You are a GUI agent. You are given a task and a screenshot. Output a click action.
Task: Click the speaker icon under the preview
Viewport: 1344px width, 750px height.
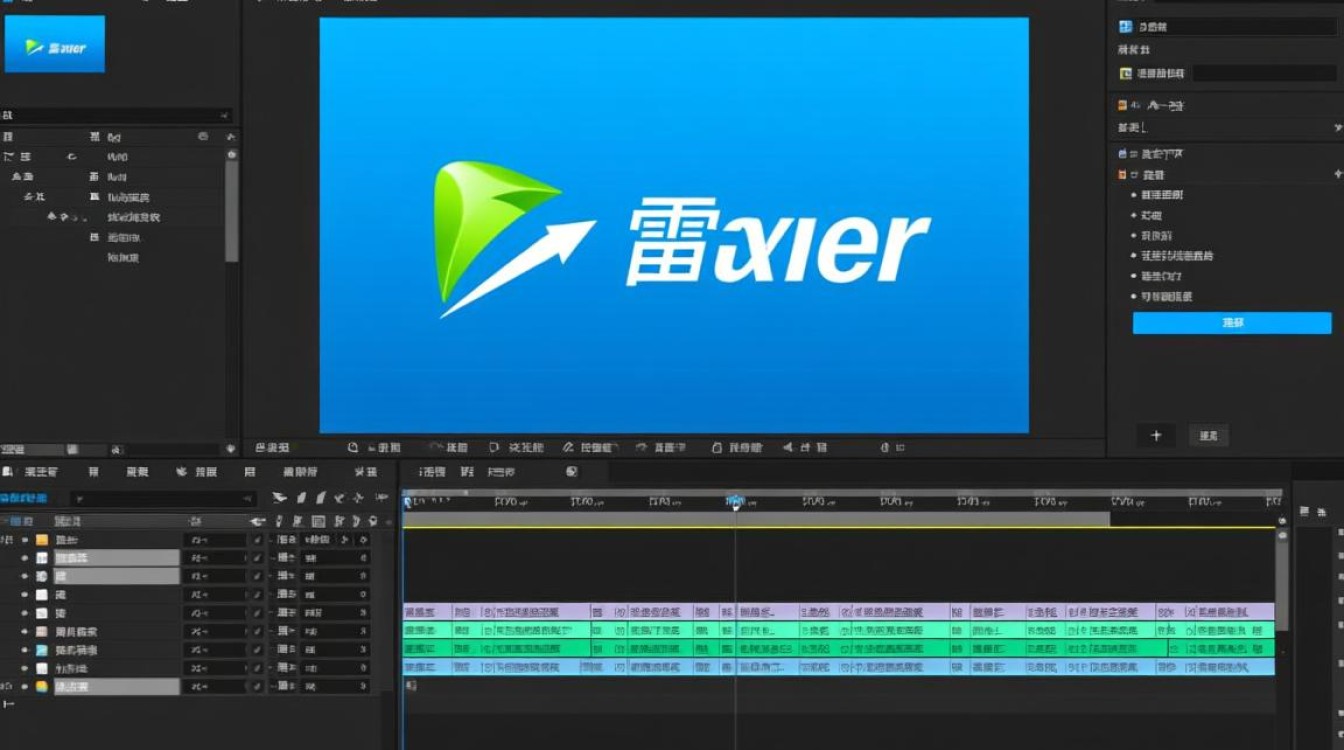point(788,448)
